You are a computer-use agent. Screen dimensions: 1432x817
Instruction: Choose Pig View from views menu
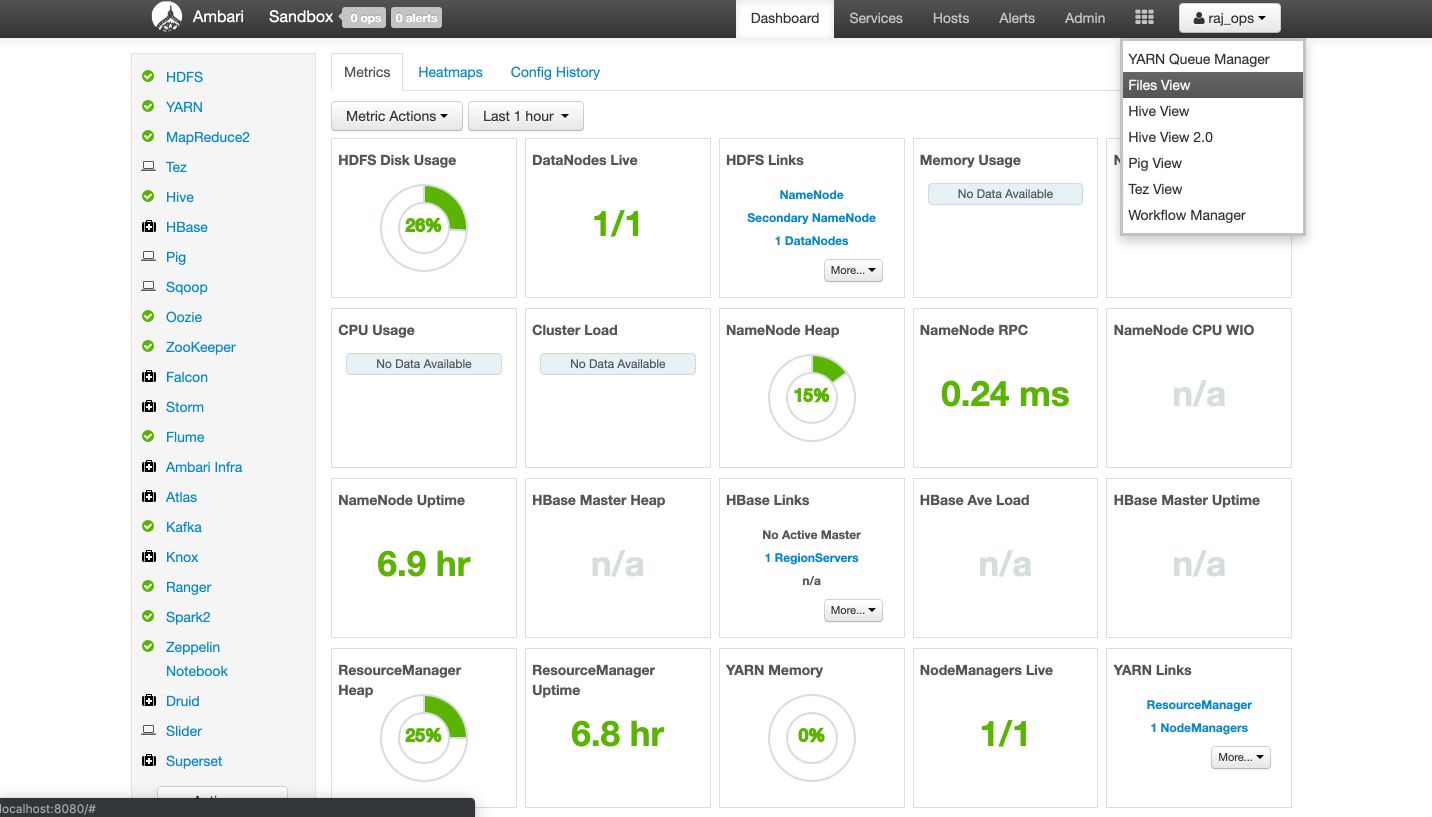[x=1213, y=163]
